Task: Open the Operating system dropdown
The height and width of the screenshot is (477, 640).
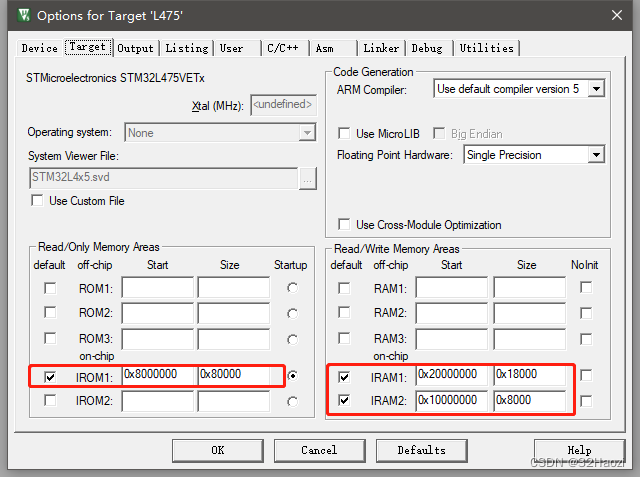Action: (x=220, y=133)
